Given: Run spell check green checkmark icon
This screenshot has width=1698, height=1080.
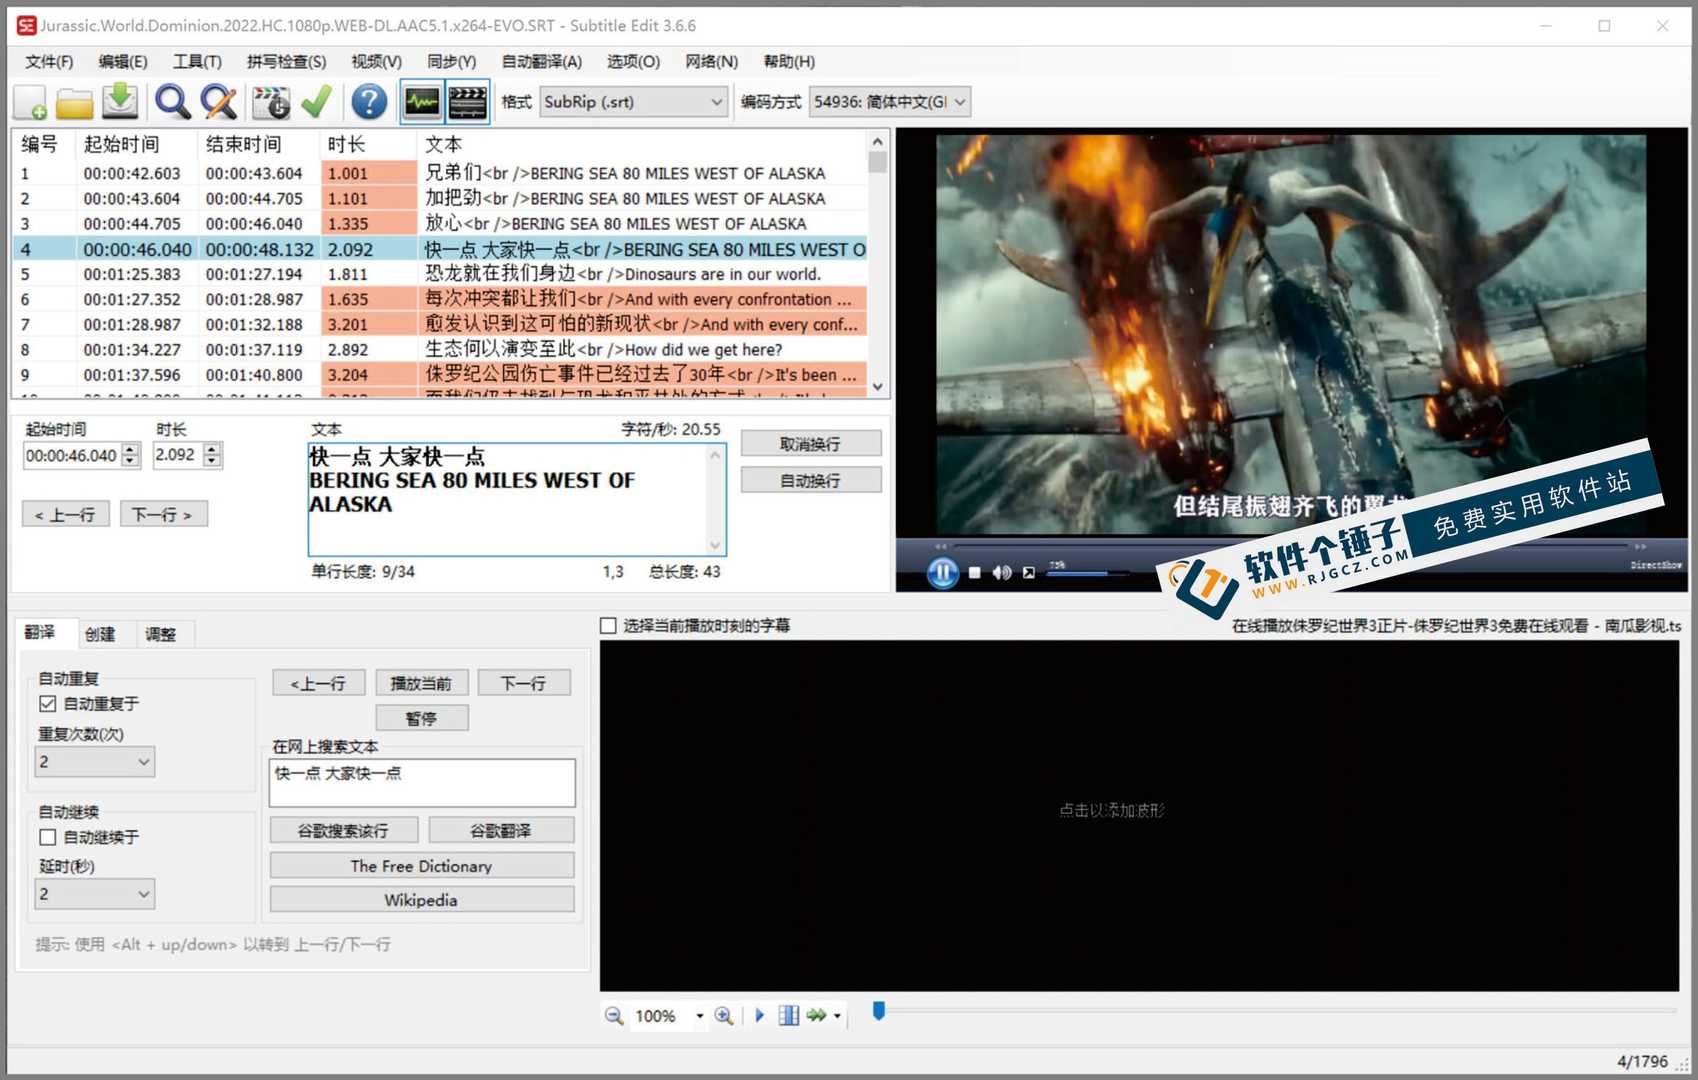Looking at the screenshot, I should click(316, 102).
